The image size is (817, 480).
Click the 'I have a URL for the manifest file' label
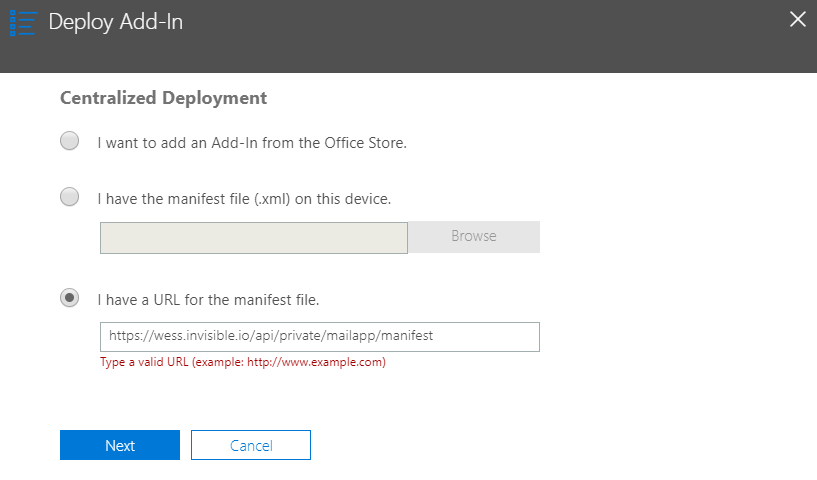pyautogui.click(x=208, y=300)
